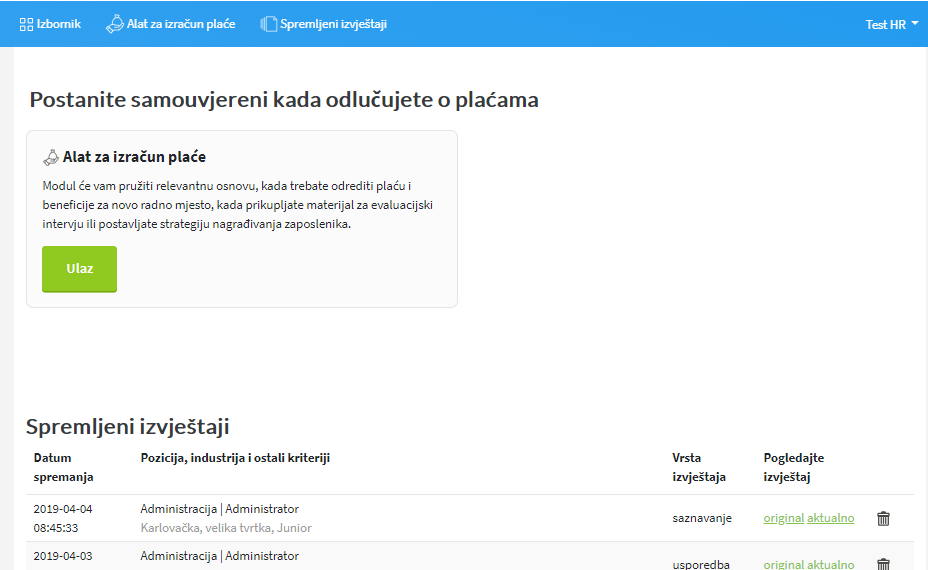Viewport: 928px width, 570px height.
Task: Open original link for usporedba report
Action: click(784, 564)
